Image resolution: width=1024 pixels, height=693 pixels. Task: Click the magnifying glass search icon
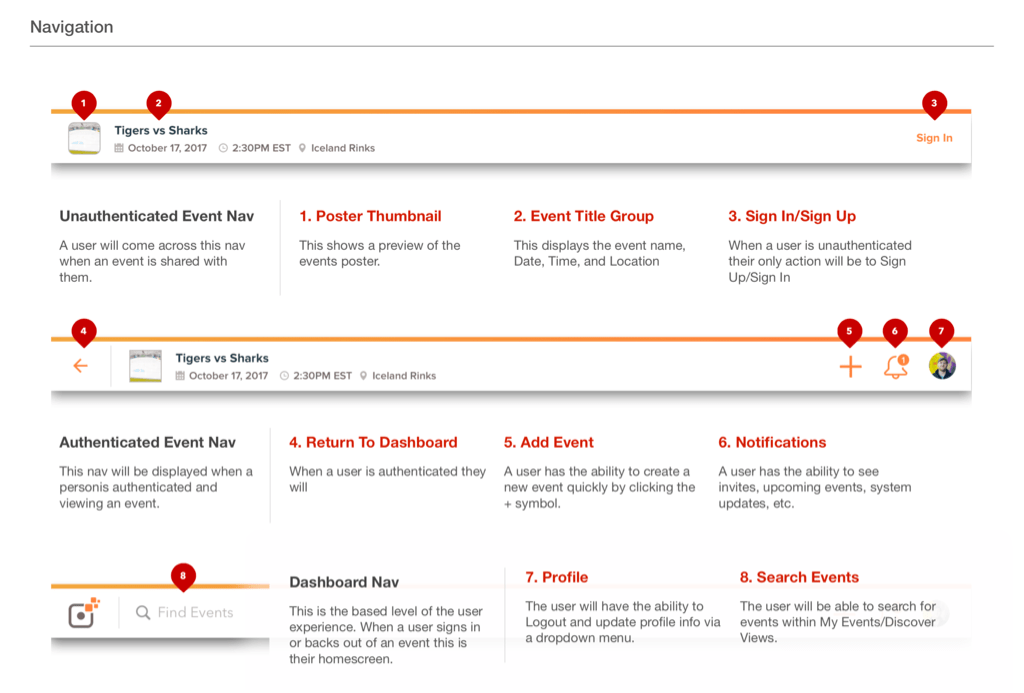[x=143, y=613]
